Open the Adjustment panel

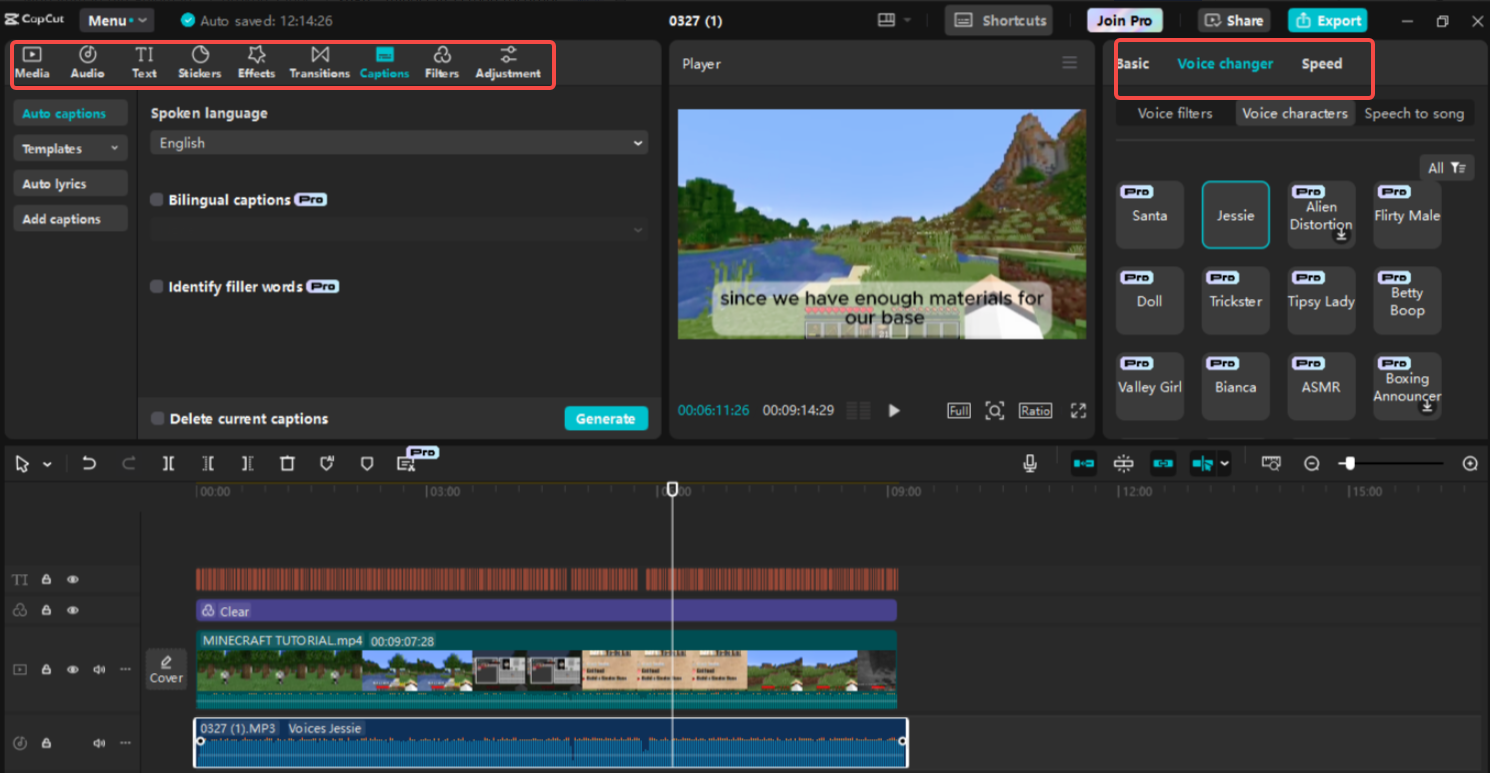(508, 62)
